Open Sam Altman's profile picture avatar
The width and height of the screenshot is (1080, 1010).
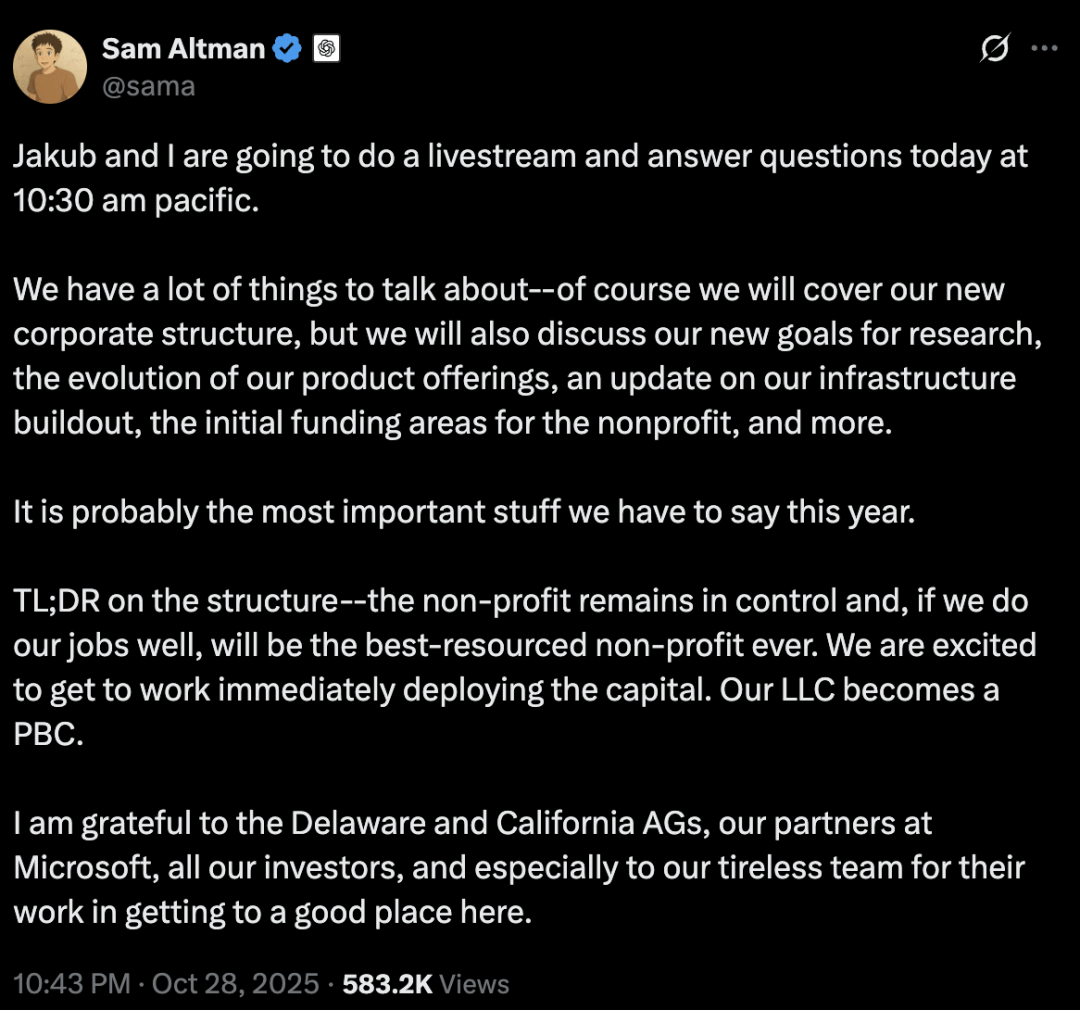click(50, 66)
